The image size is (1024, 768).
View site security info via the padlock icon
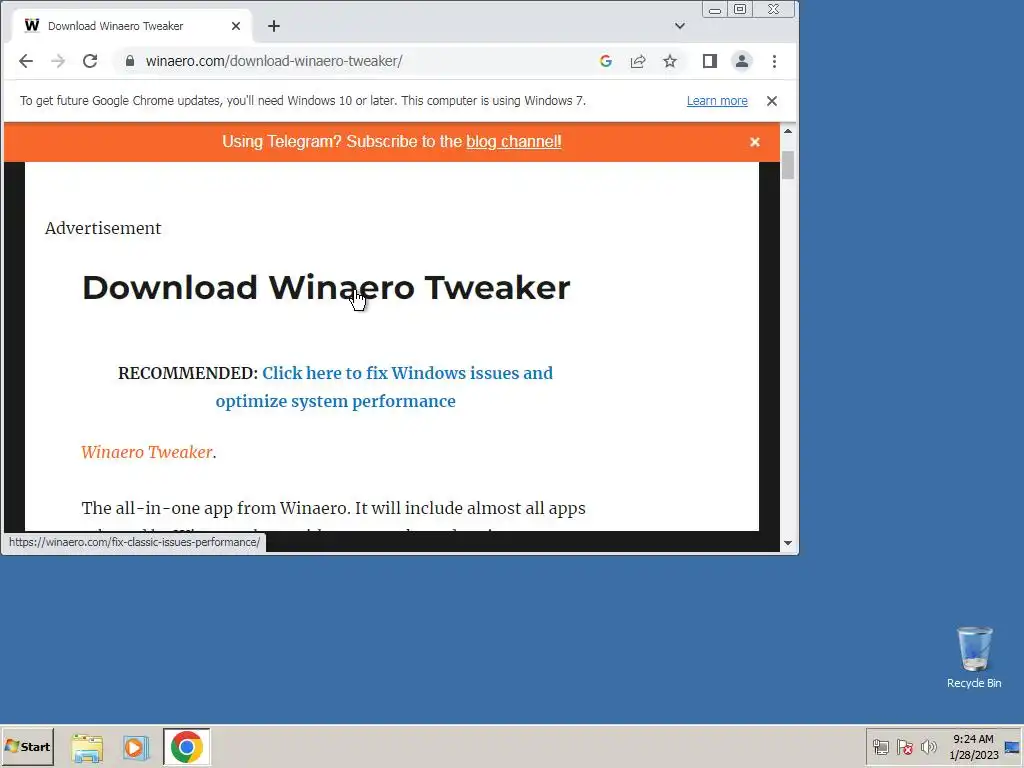[x=130, y=61]
